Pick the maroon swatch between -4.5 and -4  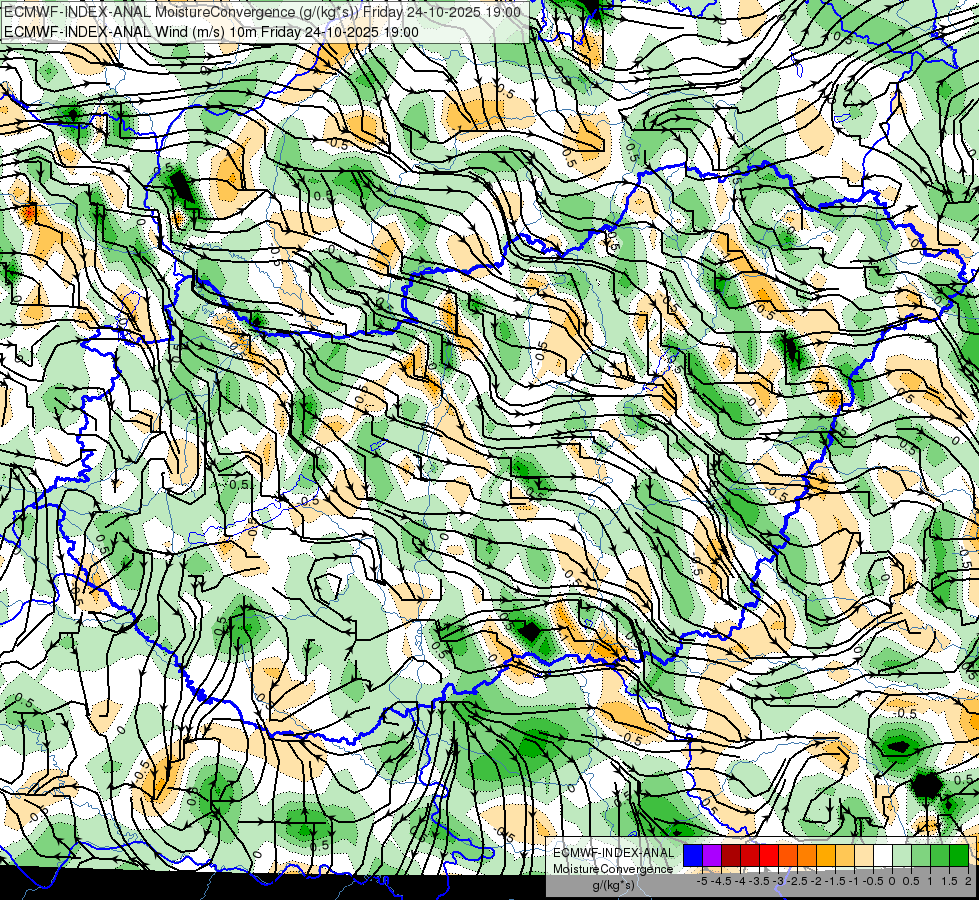[x=731, y=855]
